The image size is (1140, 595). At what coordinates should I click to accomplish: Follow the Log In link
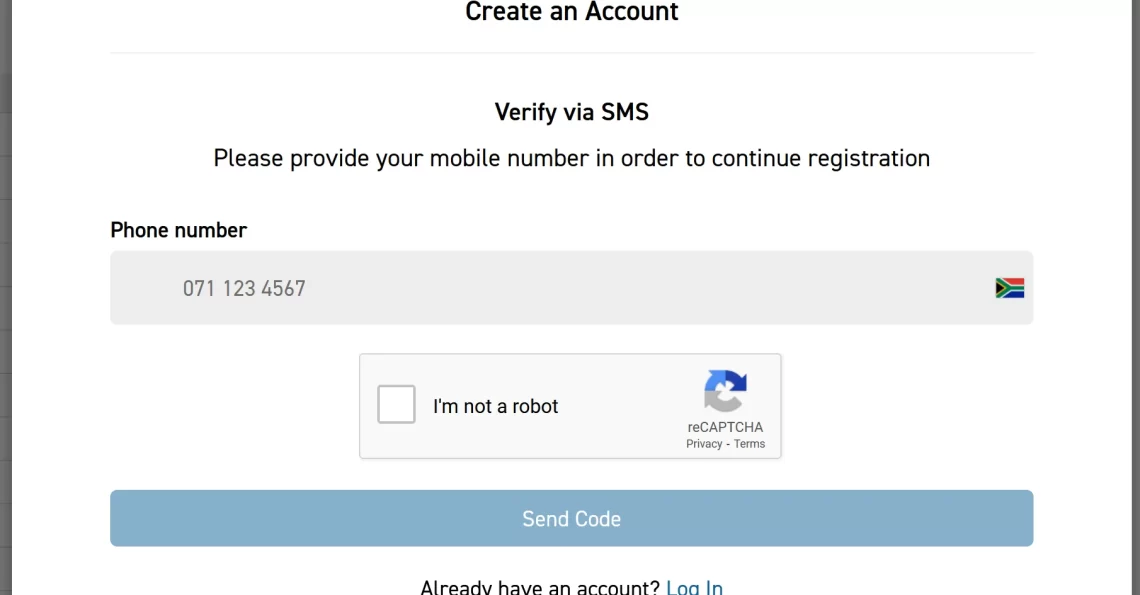694,587
